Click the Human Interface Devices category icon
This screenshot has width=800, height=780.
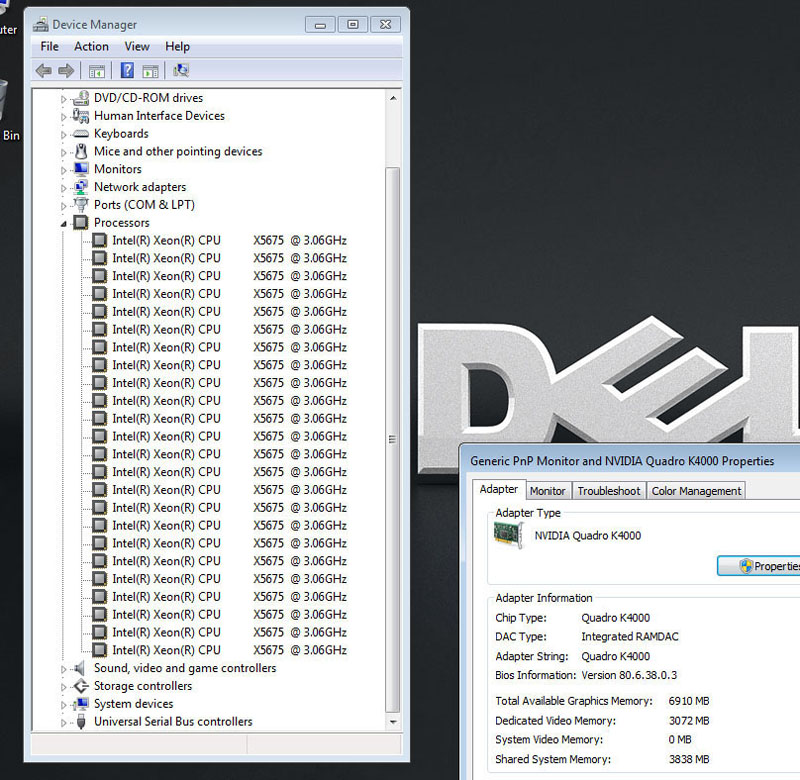81,116
